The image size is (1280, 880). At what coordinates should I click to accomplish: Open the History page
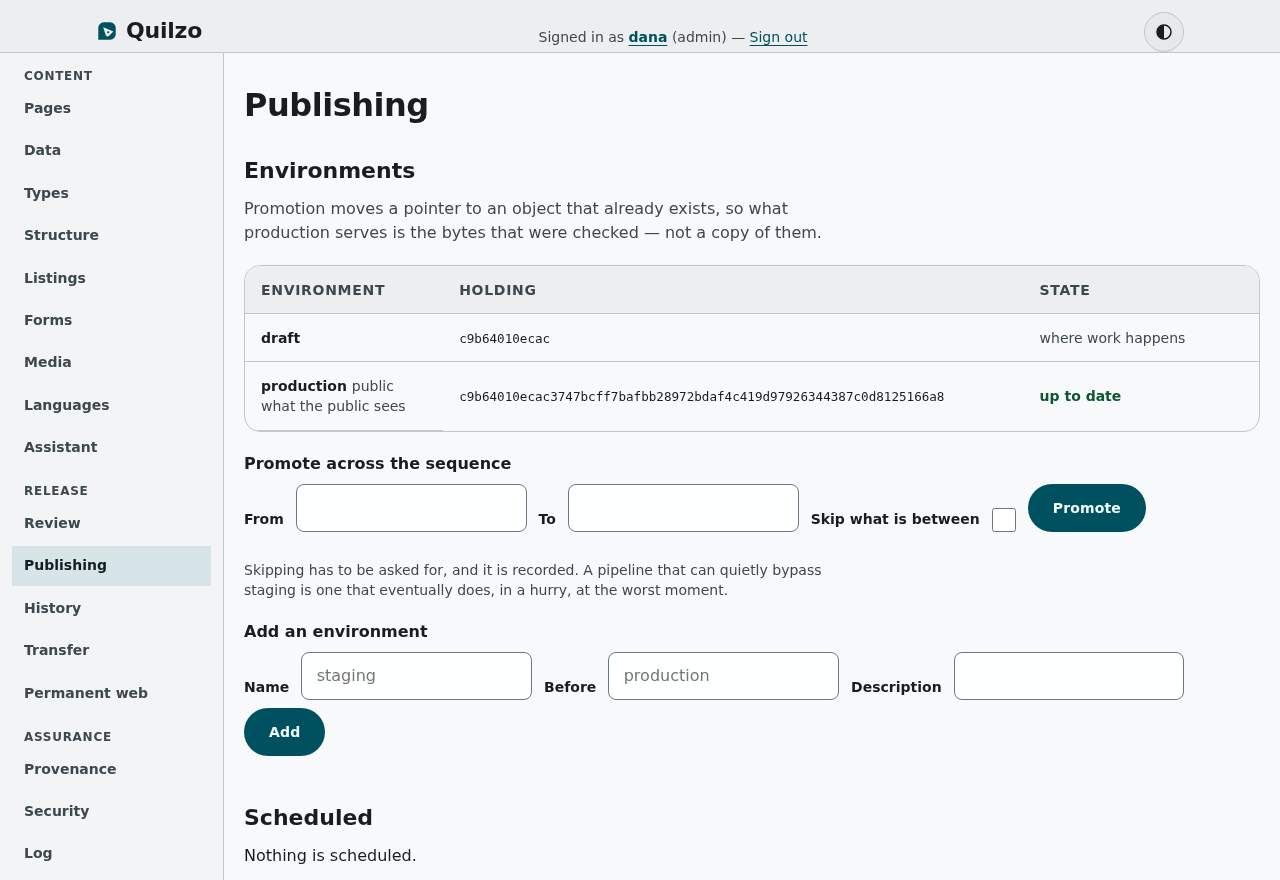pyautogui.click(x=111, y=608)
